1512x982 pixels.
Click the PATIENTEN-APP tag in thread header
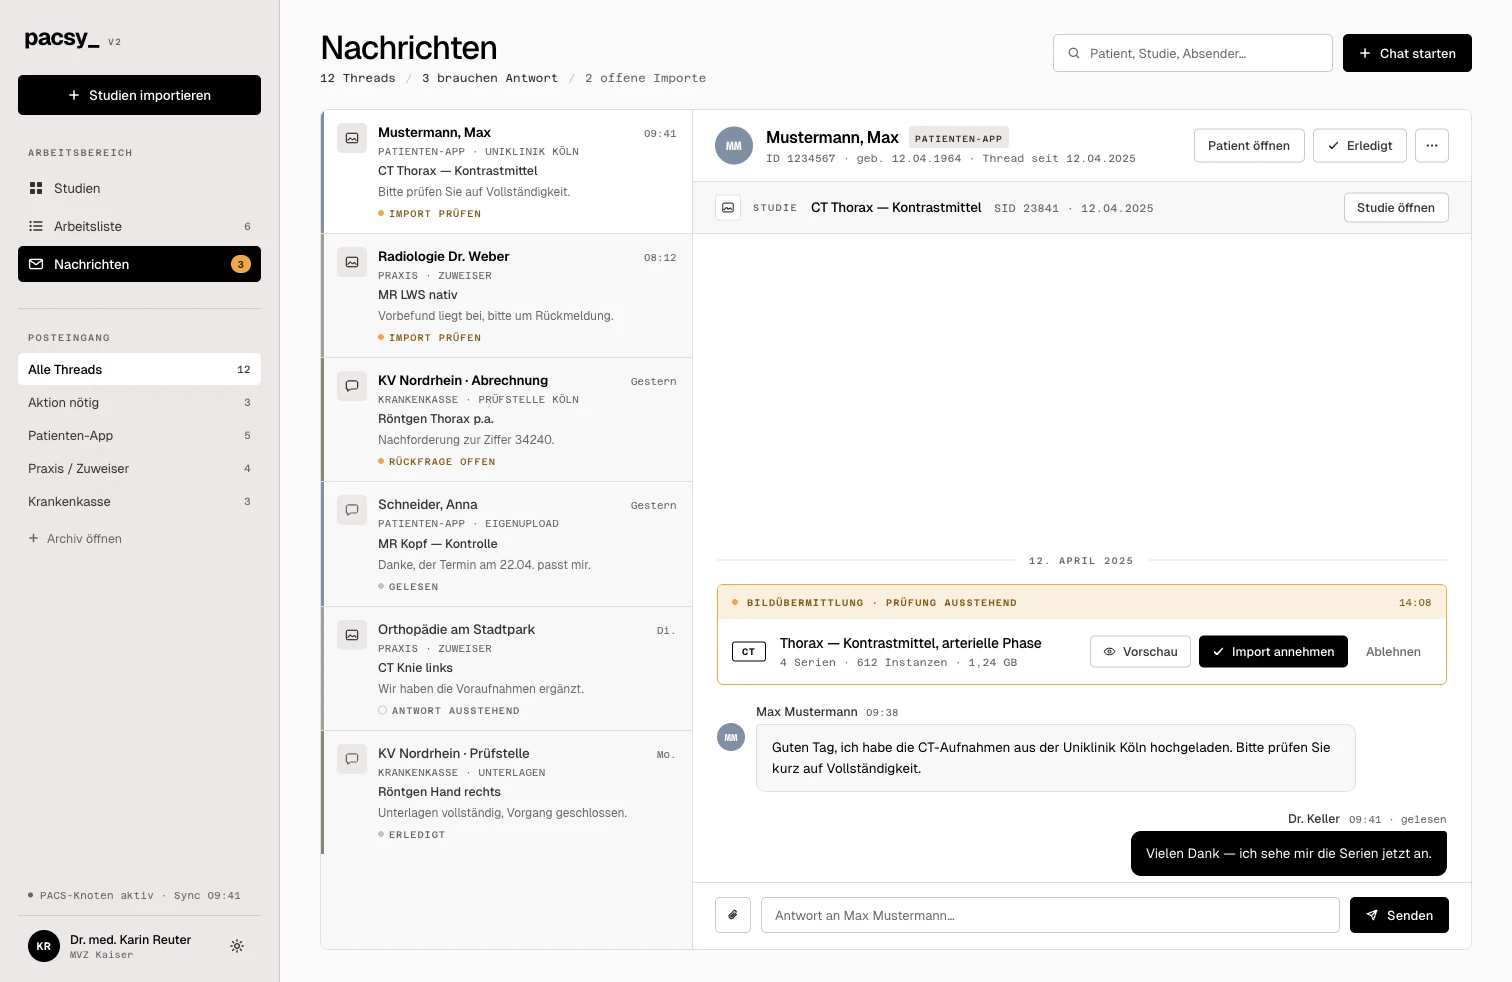(958, 138)
